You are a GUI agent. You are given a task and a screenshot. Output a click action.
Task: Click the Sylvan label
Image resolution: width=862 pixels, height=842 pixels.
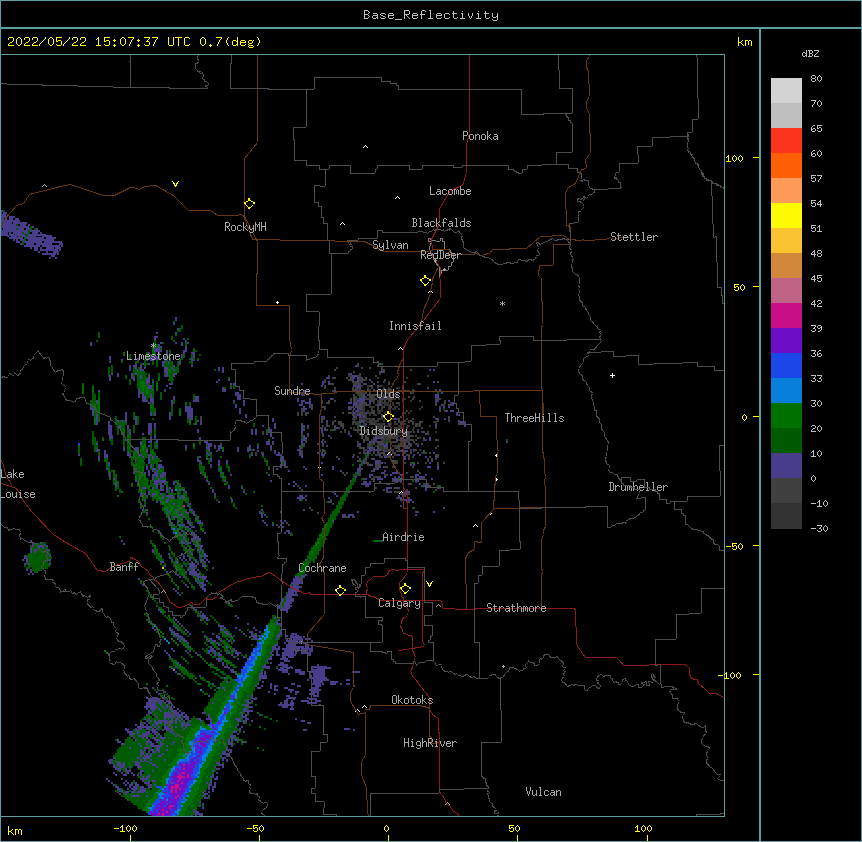tap(390, 245)
